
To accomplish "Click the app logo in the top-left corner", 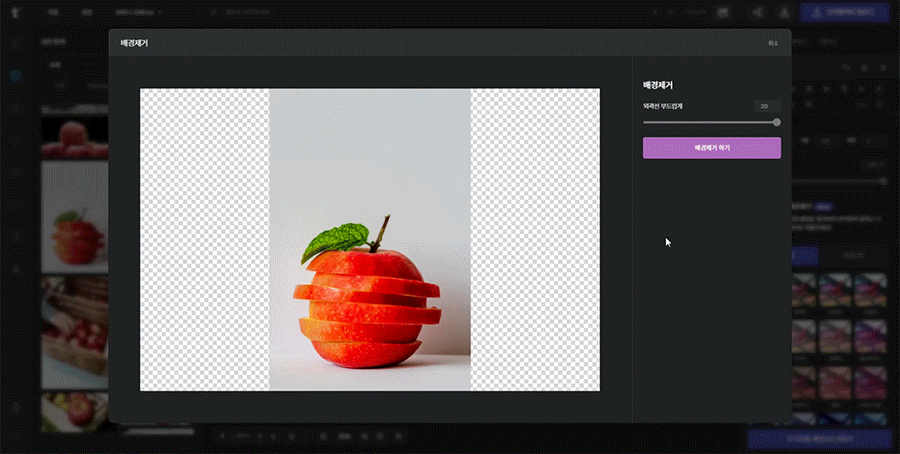I will point(16,13).
